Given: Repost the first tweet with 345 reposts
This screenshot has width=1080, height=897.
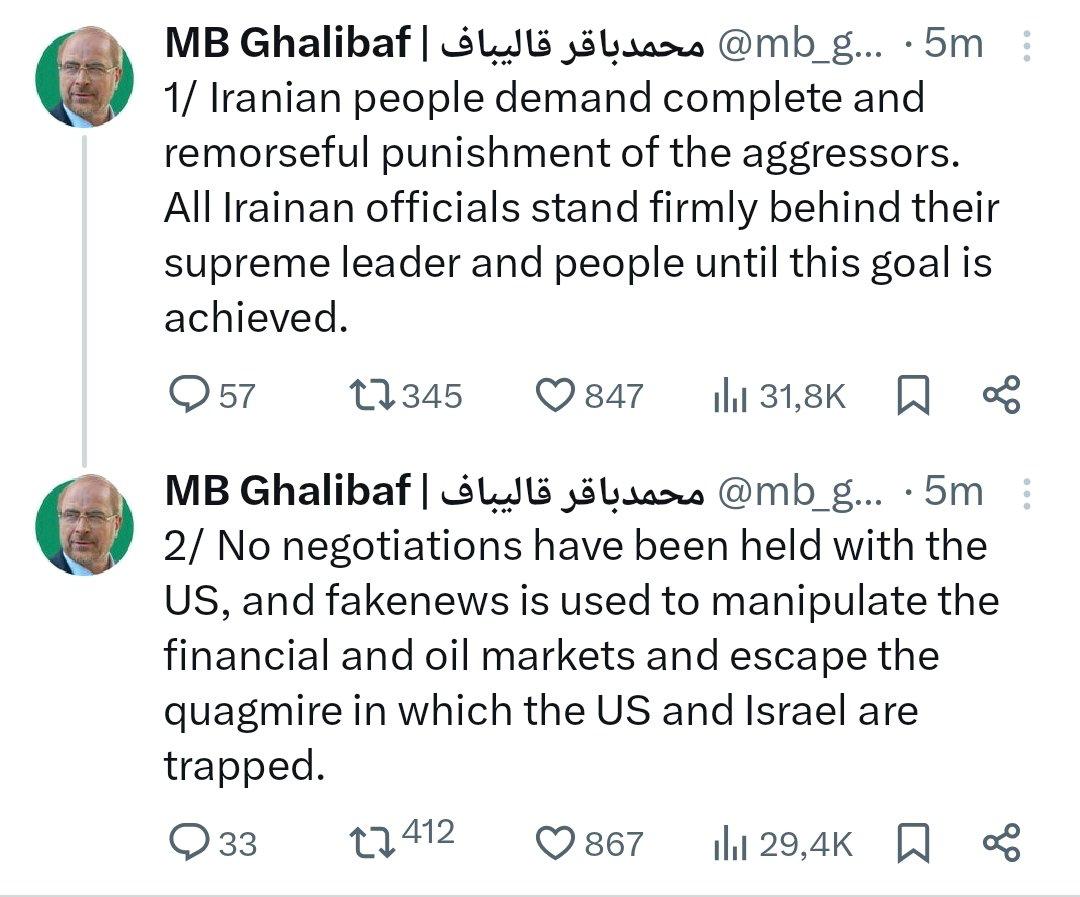Looking at the screenshot, I should pos(373,396).
